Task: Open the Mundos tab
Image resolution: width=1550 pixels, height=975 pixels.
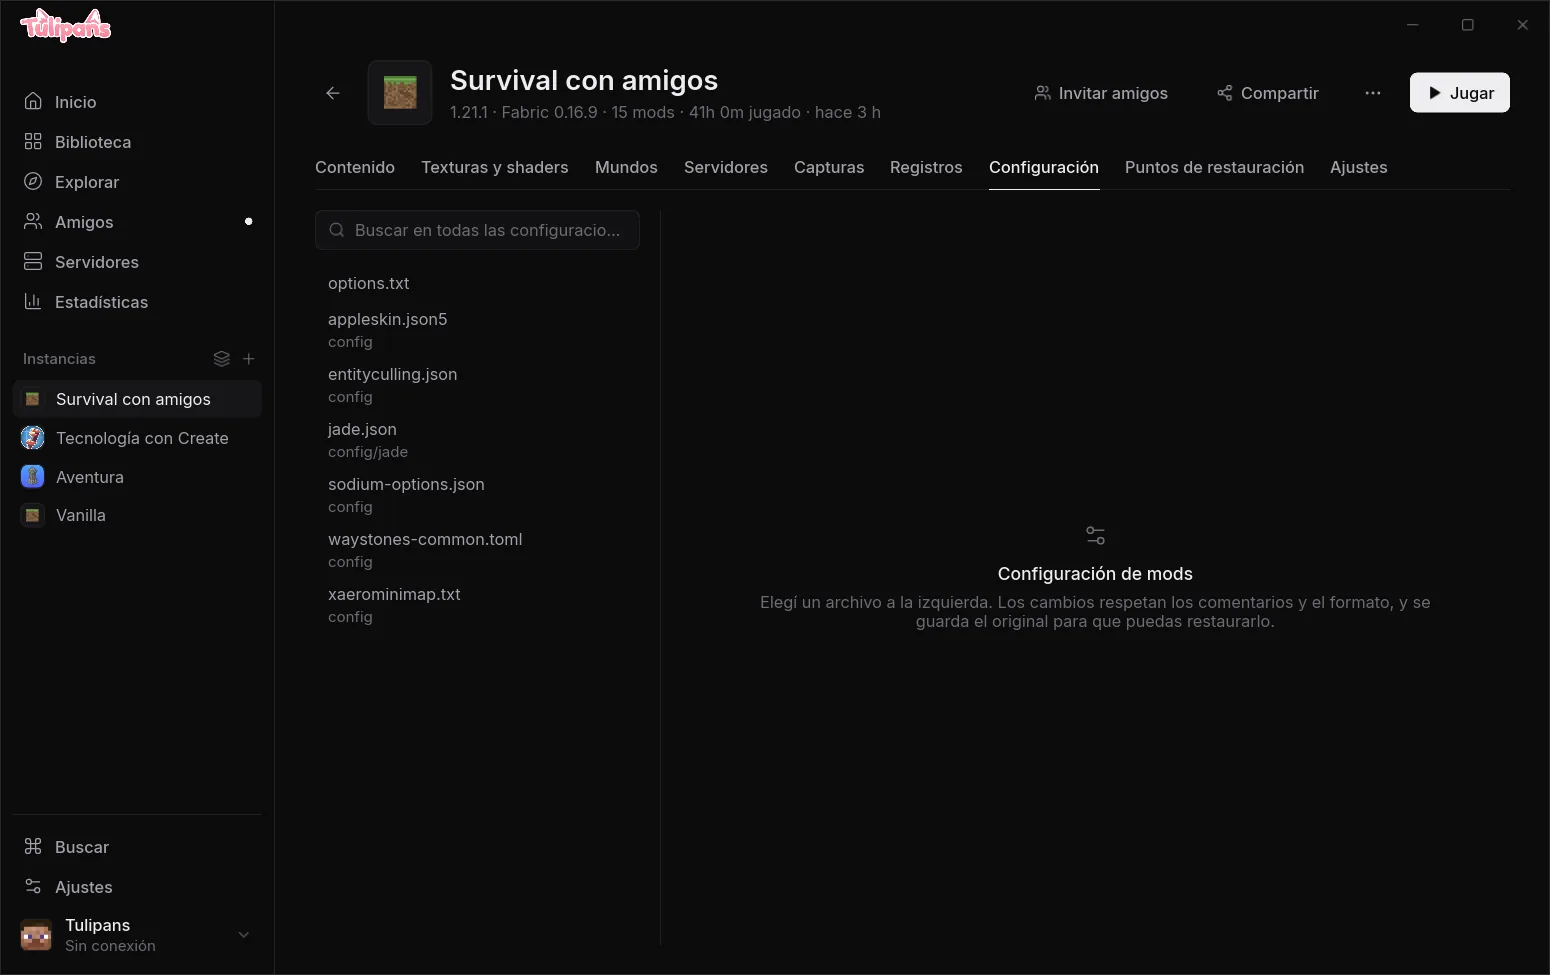Action: 626,167
